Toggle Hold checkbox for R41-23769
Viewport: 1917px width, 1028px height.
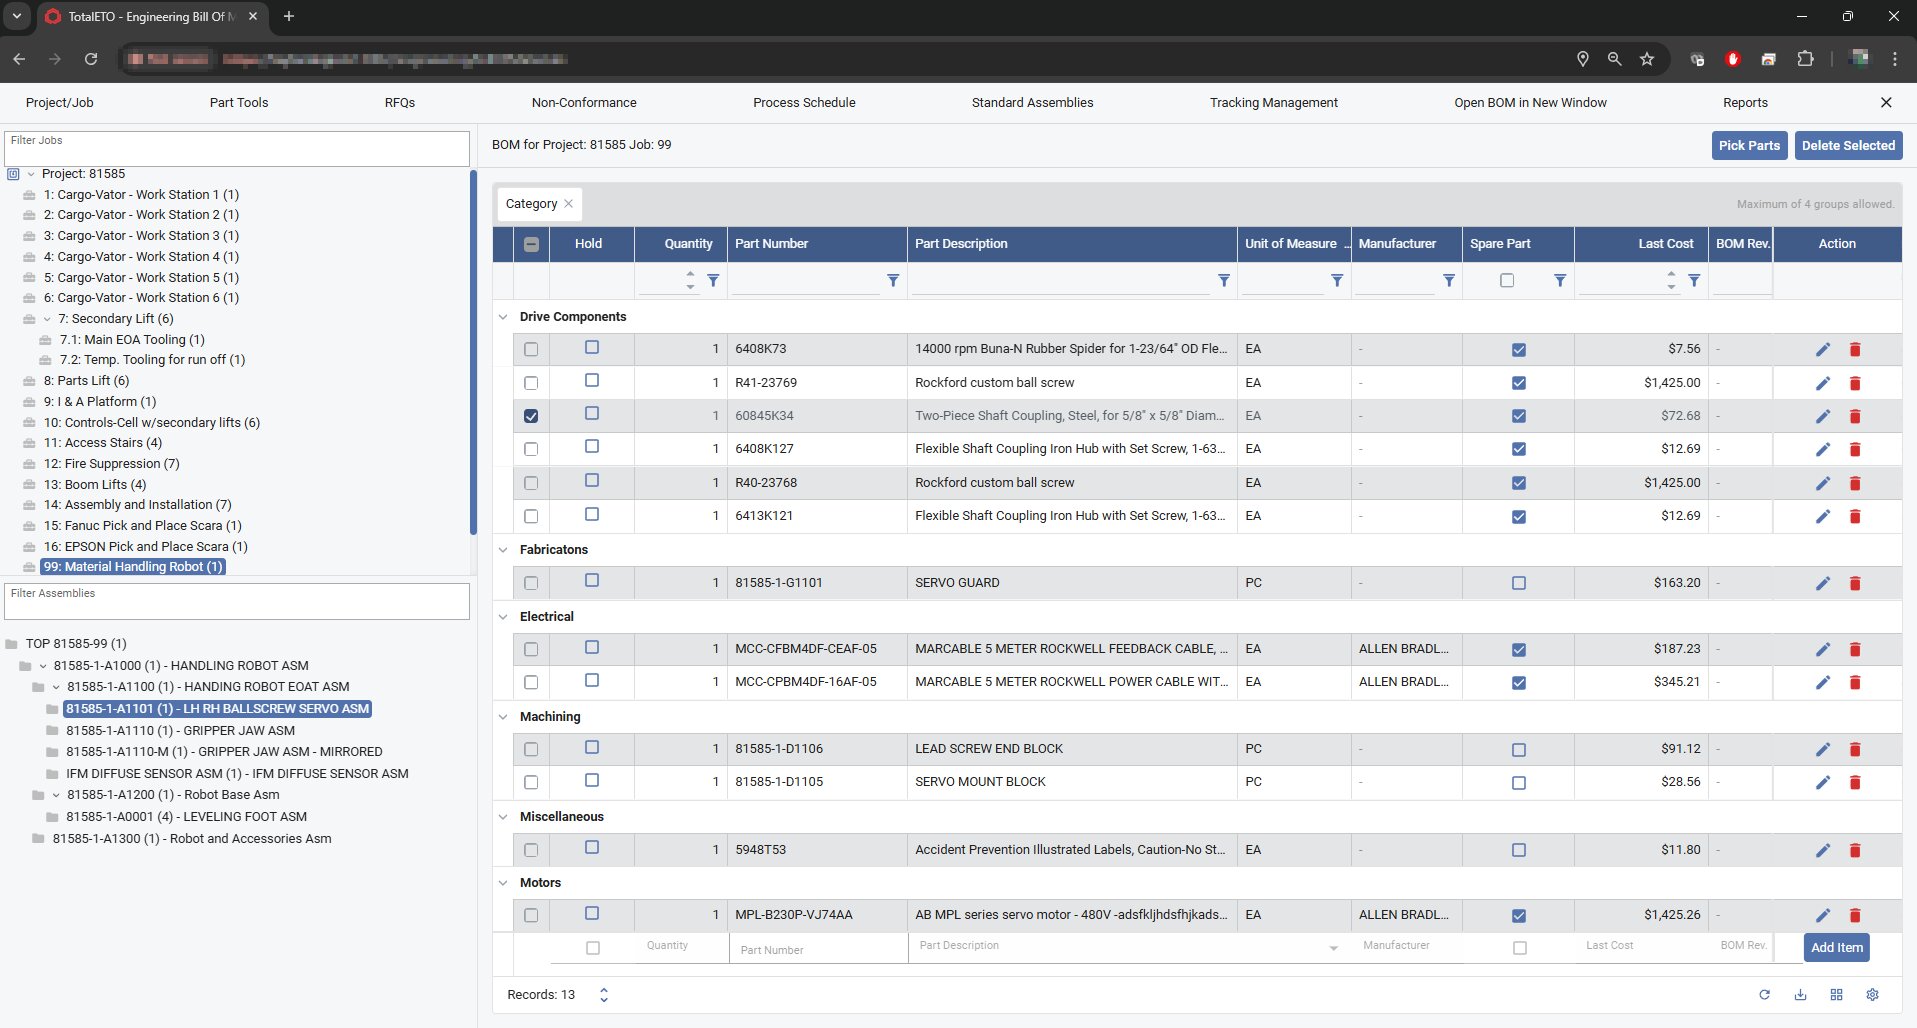(x=592, y=381)
